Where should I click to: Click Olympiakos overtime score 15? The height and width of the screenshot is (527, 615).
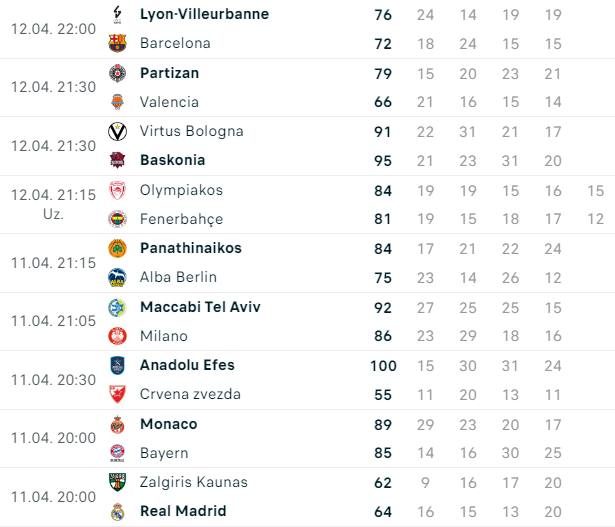pos(595,191)
